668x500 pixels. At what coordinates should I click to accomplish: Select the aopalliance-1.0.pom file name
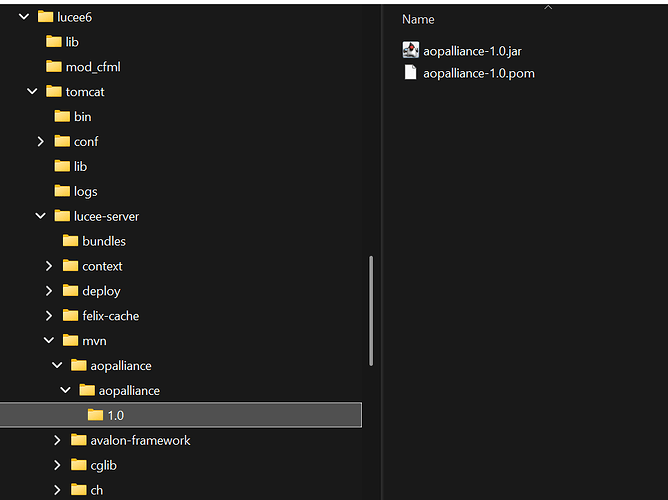[x=479, y=73]
